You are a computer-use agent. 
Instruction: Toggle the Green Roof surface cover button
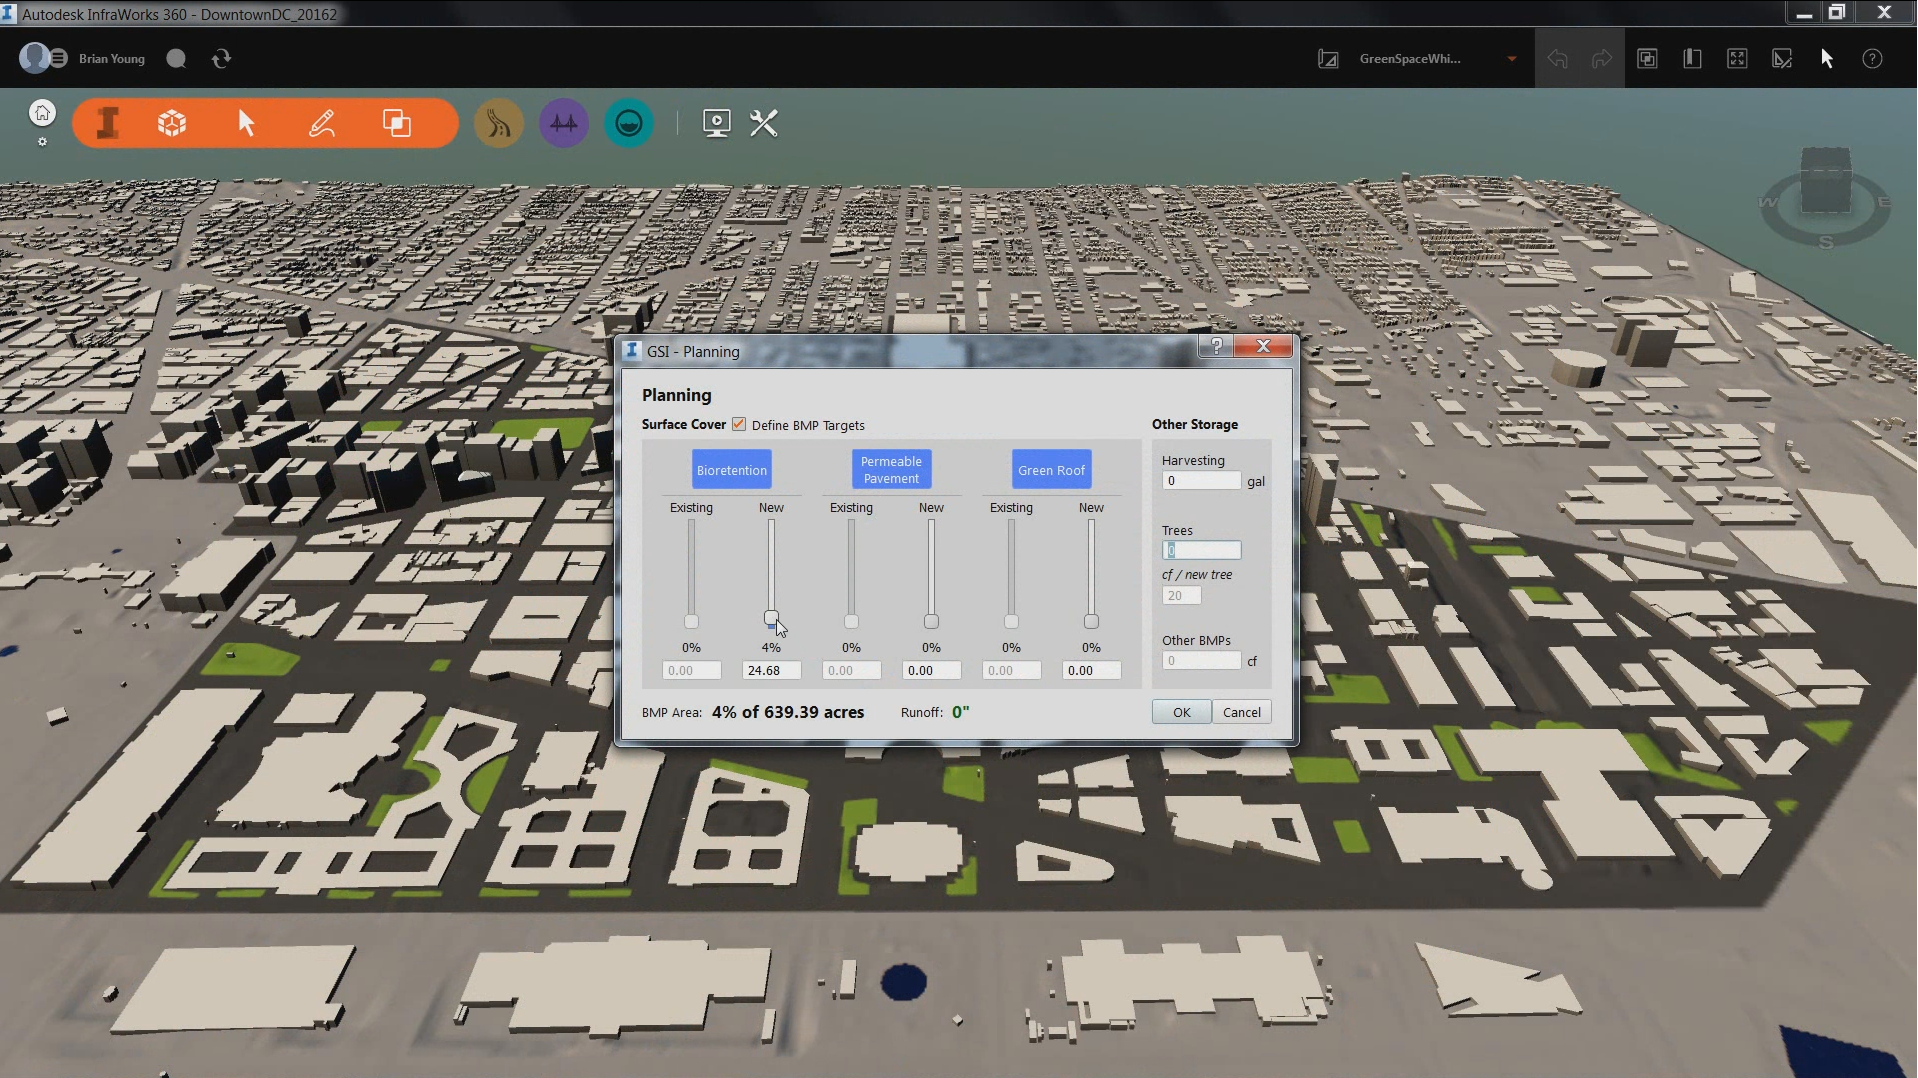tap(1051, 470)
